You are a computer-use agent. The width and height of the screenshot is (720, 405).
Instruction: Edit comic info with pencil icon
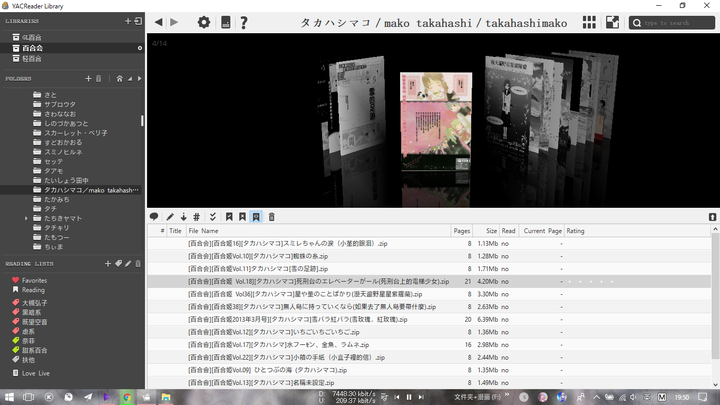tap(170, 217)
